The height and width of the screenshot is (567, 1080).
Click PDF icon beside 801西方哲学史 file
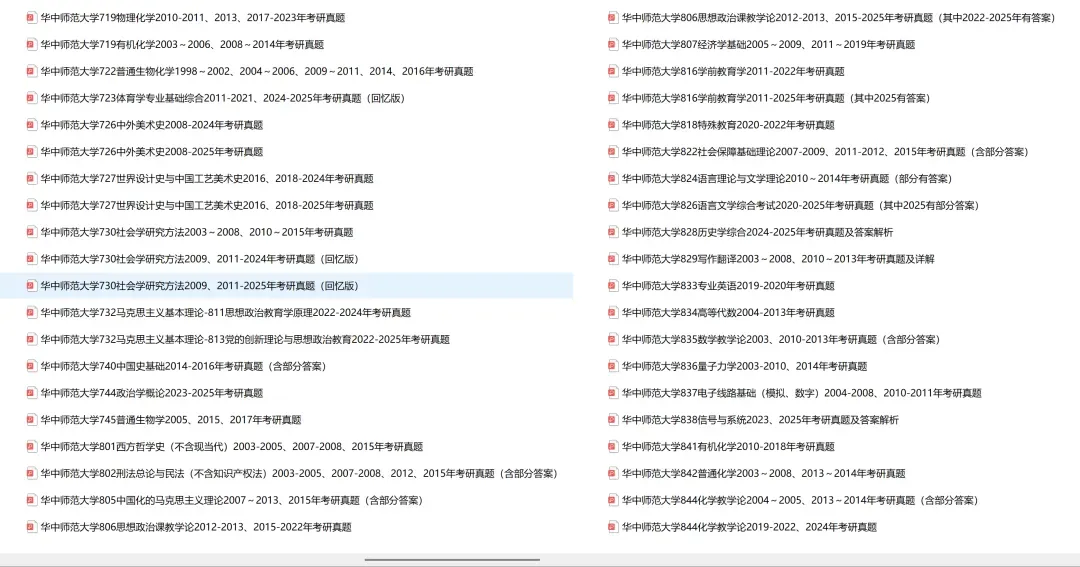31,447
